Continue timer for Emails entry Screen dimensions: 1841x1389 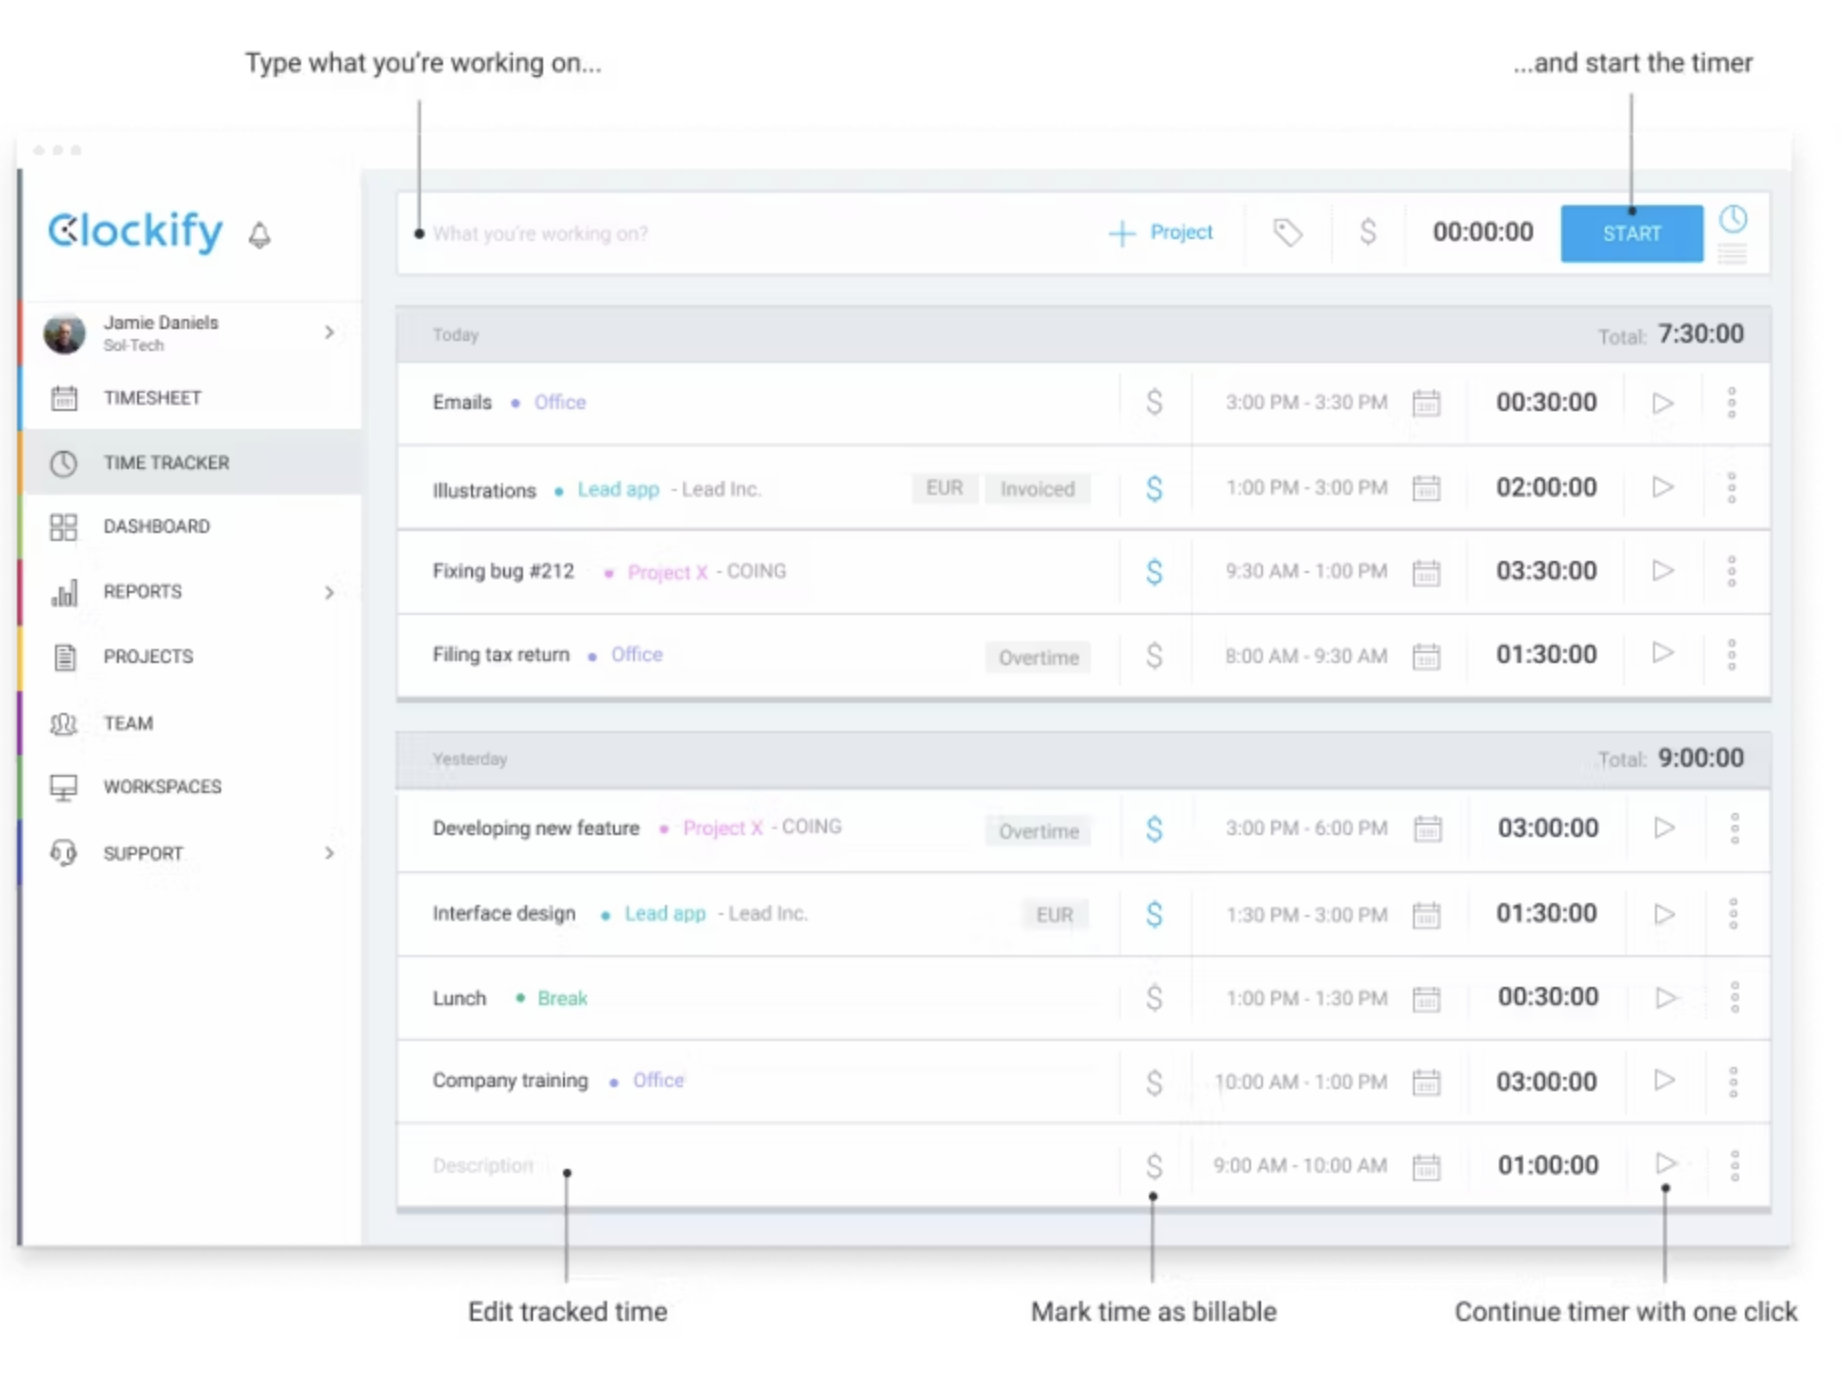tap(1662, 403)
